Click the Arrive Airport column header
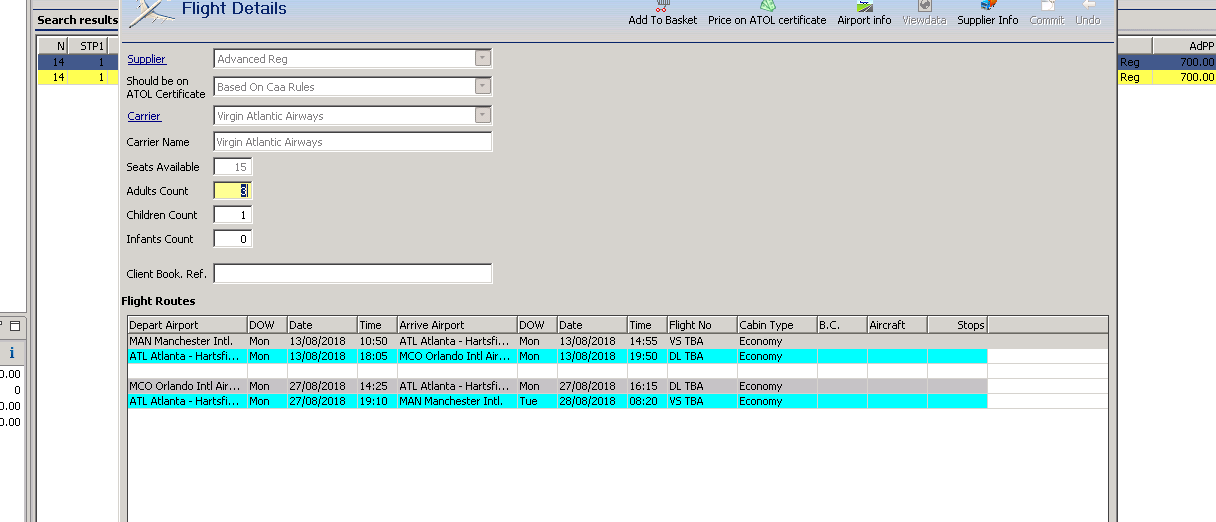The width and height of the screenshot is (1216, 522). (457, 325)
